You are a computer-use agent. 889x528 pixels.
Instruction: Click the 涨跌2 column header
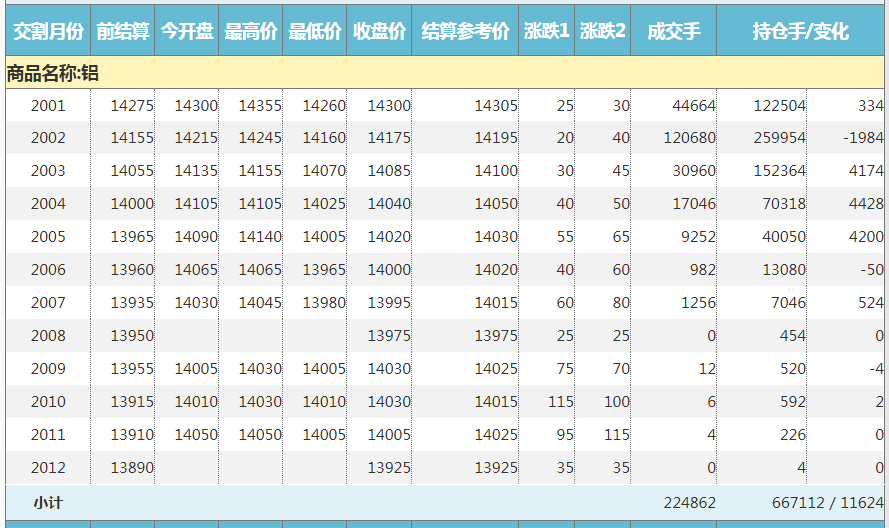point(603,32)
